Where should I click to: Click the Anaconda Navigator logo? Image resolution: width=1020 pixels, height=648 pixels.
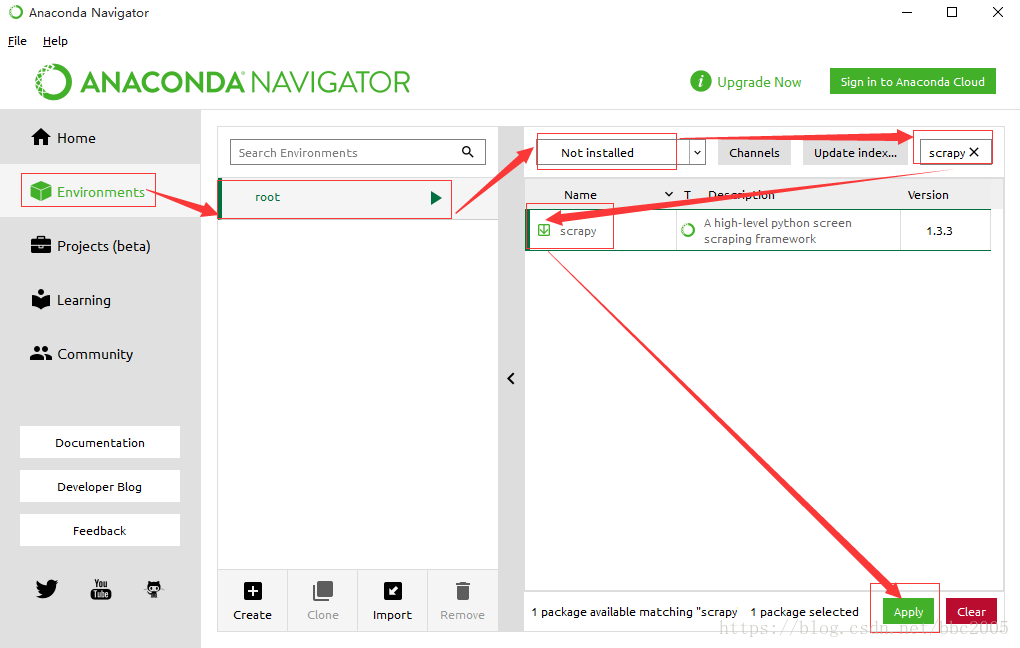click(x=222, y=82)
